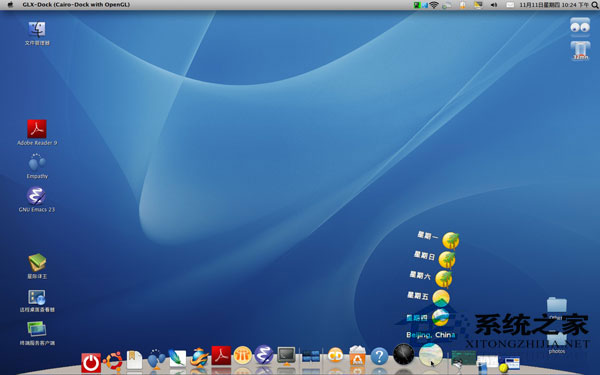Click the Wi-Fi indicator in the top panel

point(434,5)
